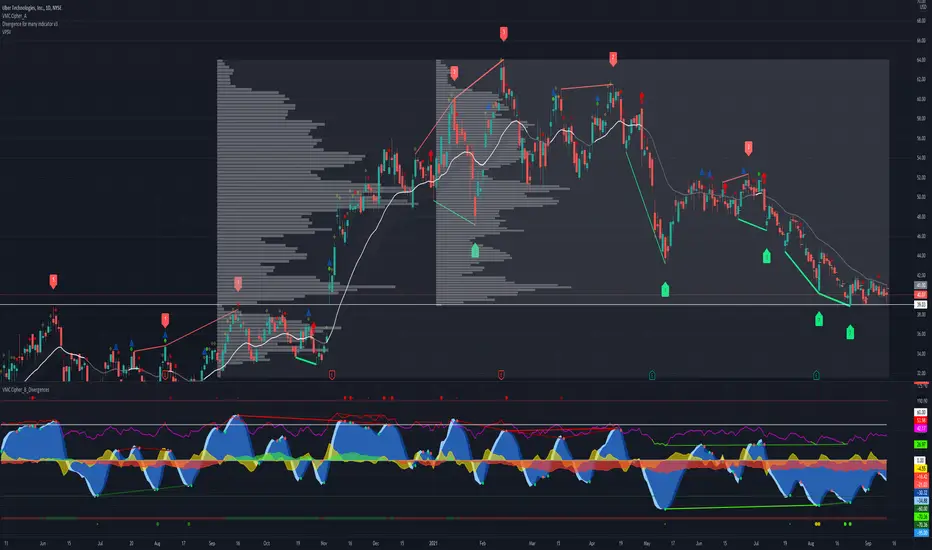Image resolution: width=932 pixels, height=550 pixels.
Task: Click the blue -95.00 label at bottom of indicator scale
Action: click(x=920, y=533)
